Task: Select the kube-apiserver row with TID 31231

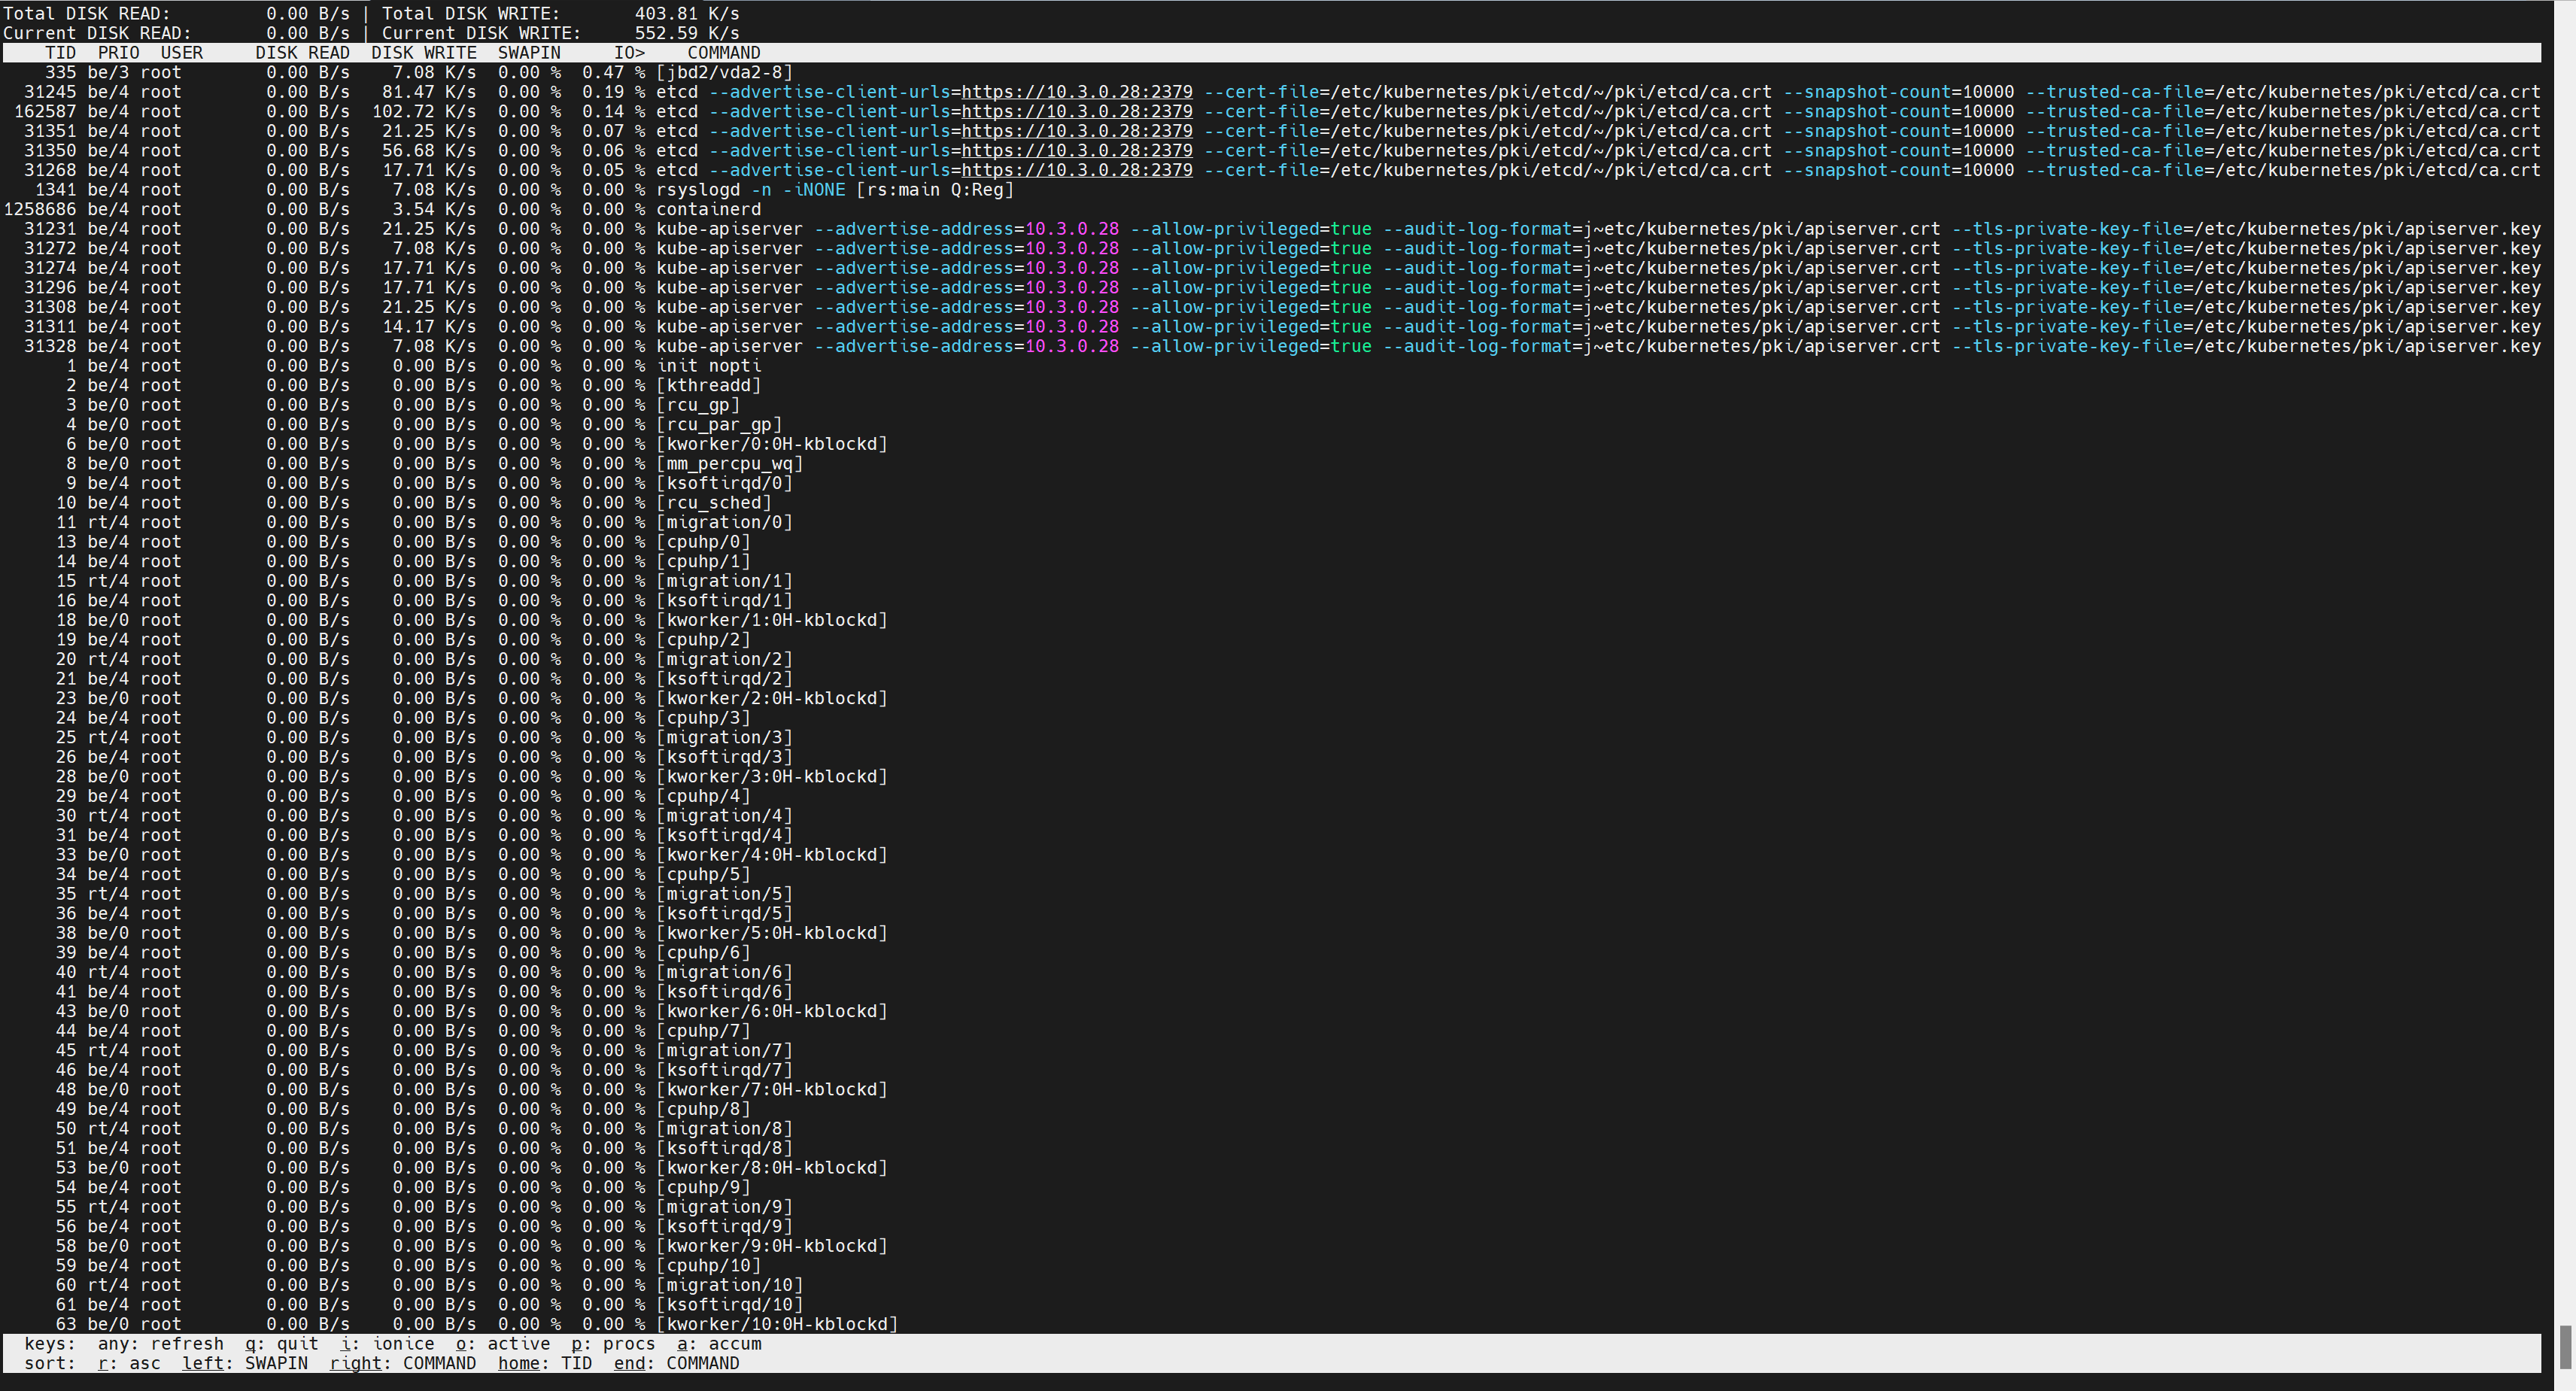Action: tap(729, 229)
